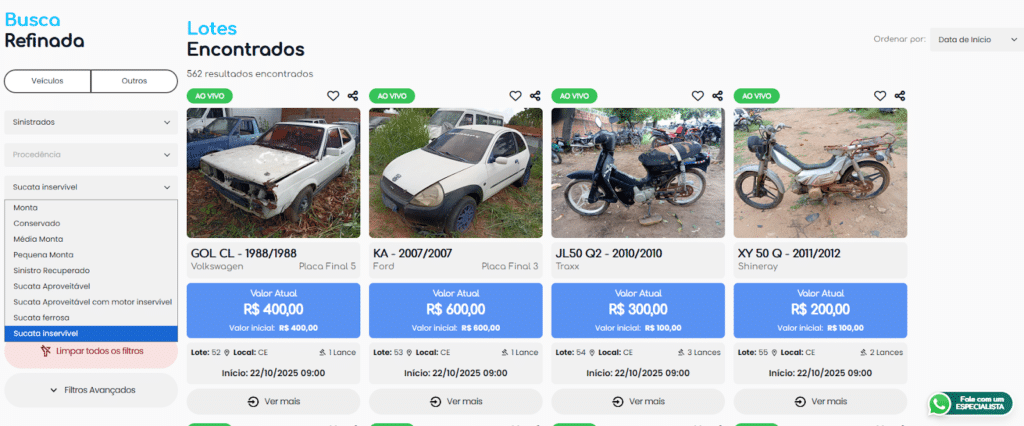Screen dimensions: 1024x426
Task: Open the Ordenar por Data de início dropdown
Action: [x=974, y=39]
